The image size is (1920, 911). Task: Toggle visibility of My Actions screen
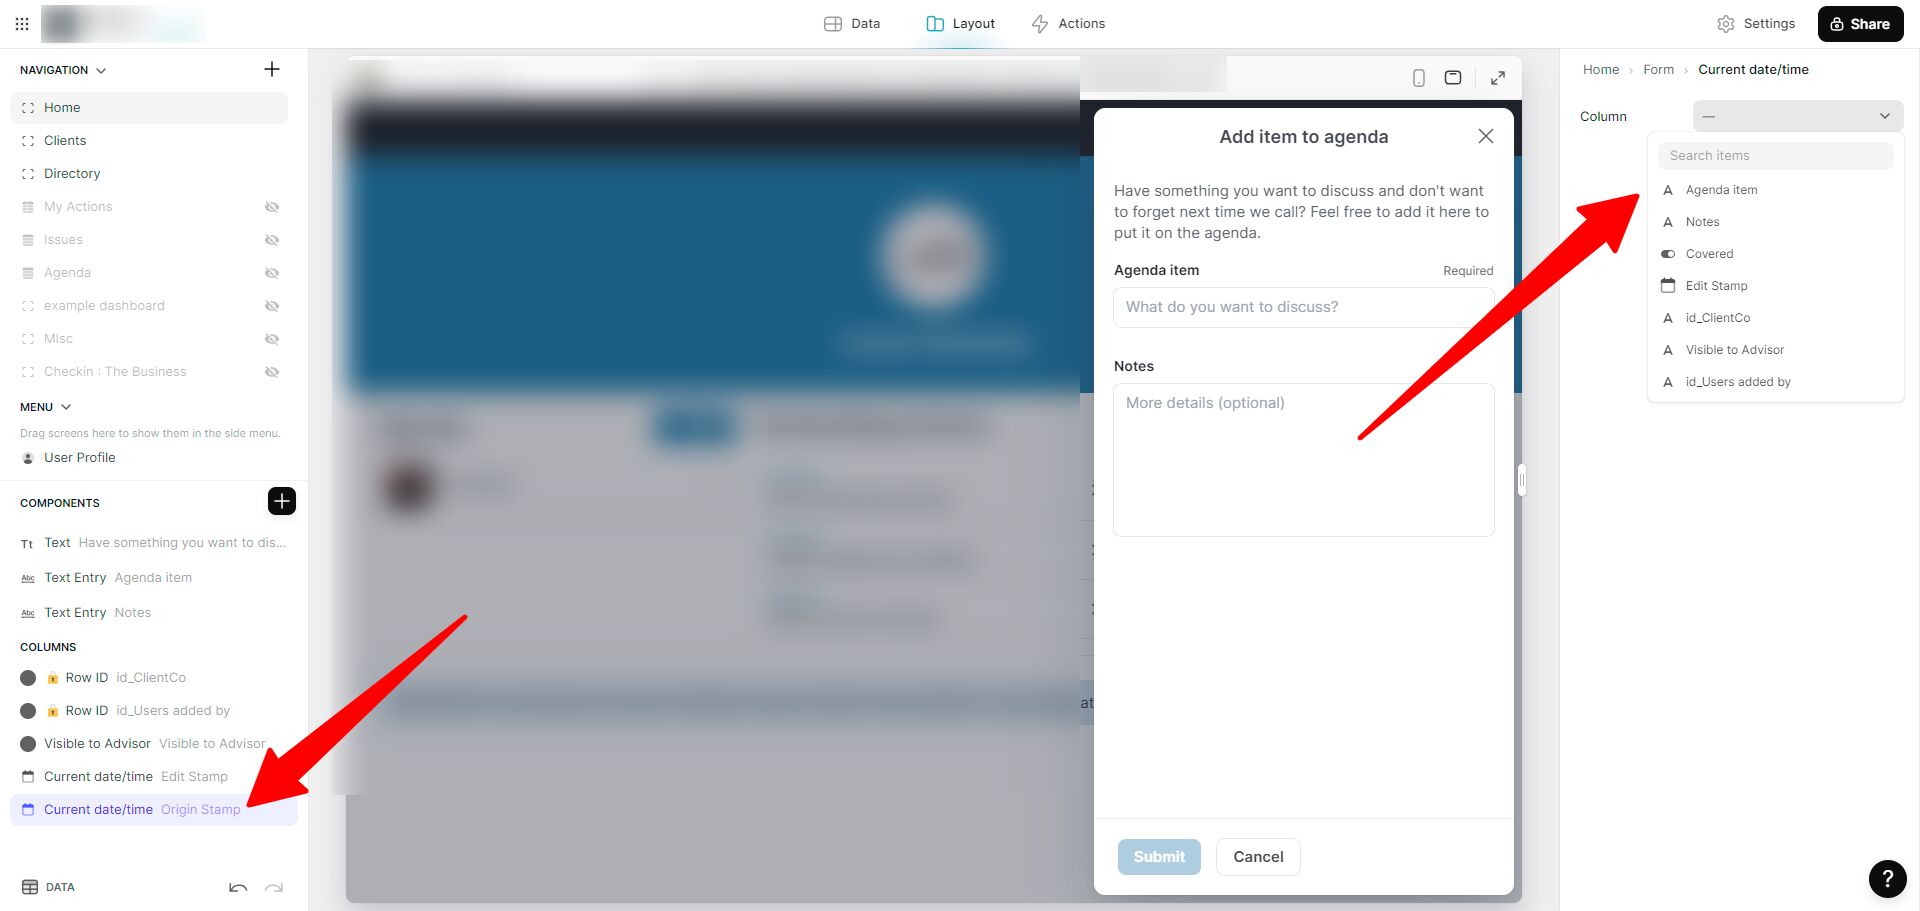(272, 207)
